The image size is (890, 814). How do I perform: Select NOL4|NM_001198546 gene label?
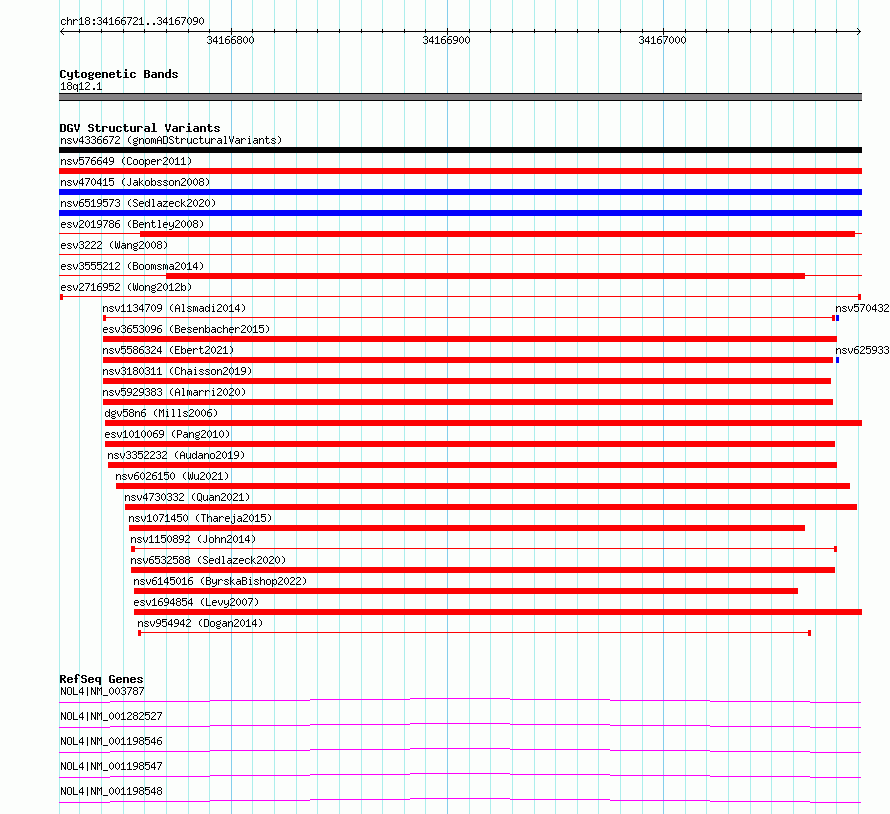click(x=111, y=741)
